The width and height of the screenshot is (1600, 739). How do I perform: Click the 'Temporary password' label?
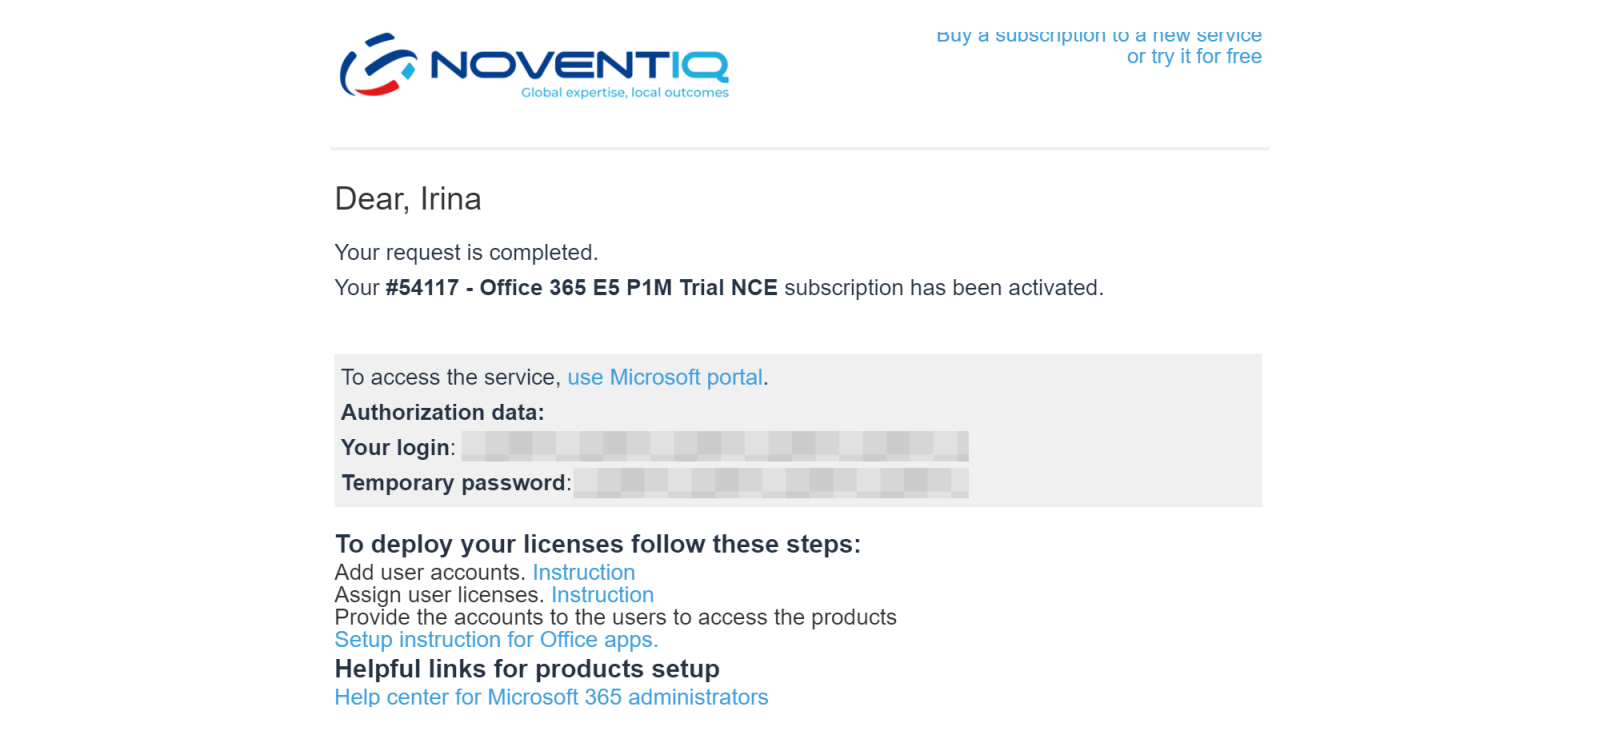[454, 483]
